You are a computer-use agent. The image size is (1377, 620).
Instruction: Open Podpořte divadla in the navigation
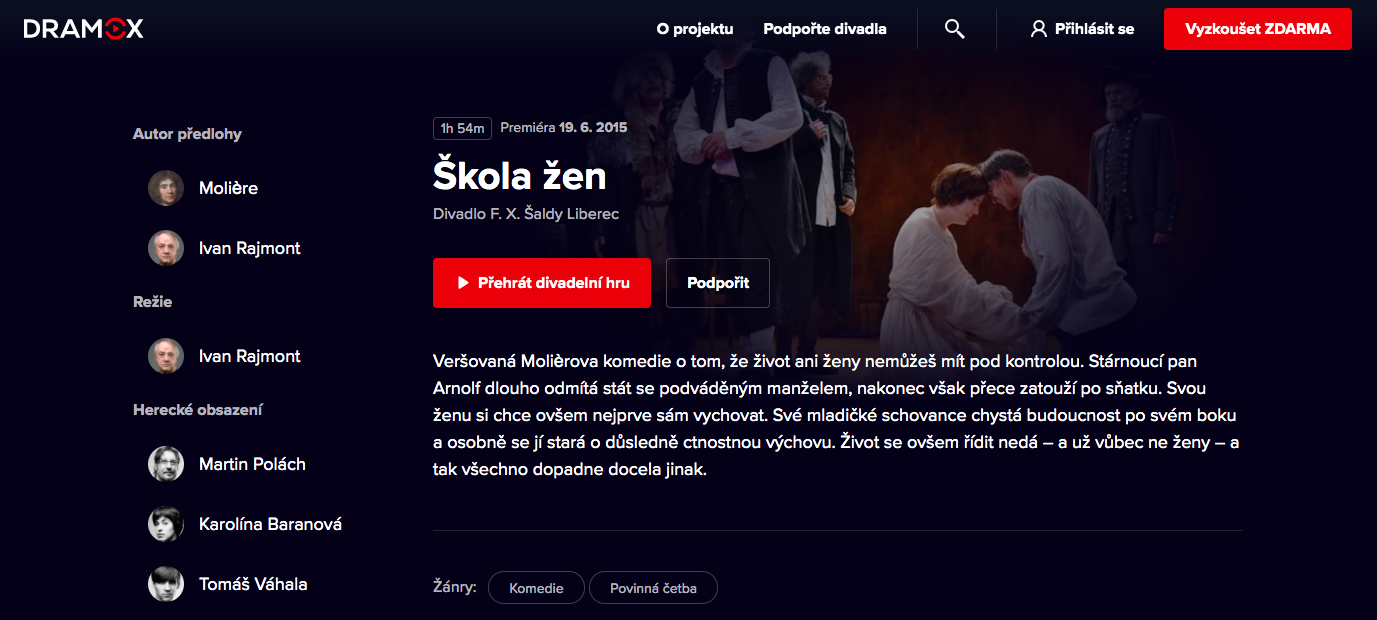[x=825, y=29]
